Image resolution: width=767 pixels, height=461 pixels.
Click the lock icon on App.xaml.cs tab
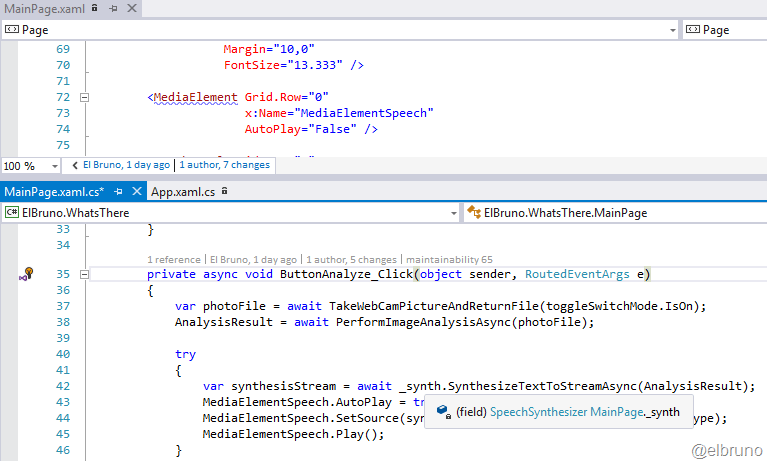[225, 190]
